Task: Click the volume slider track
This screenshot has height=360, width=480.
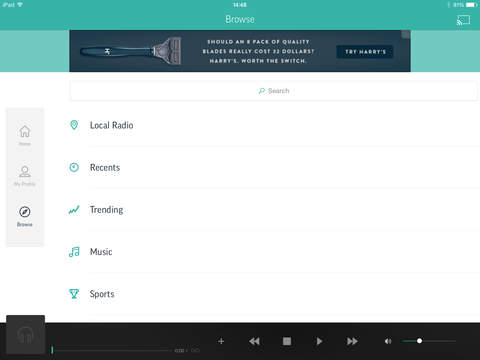Action: 429,341
